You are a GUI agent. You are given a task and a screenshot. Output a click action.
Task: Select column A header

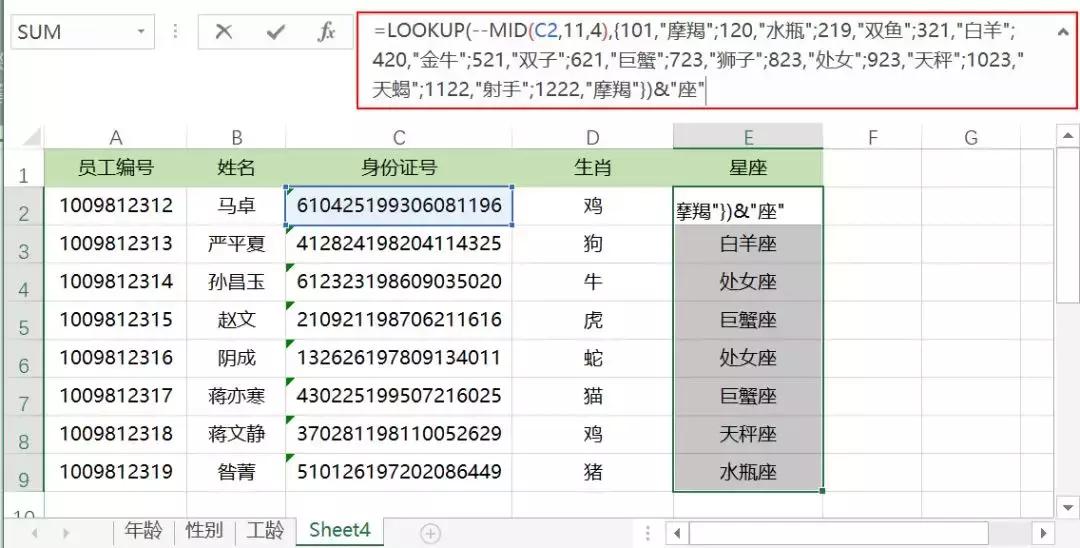116,138
